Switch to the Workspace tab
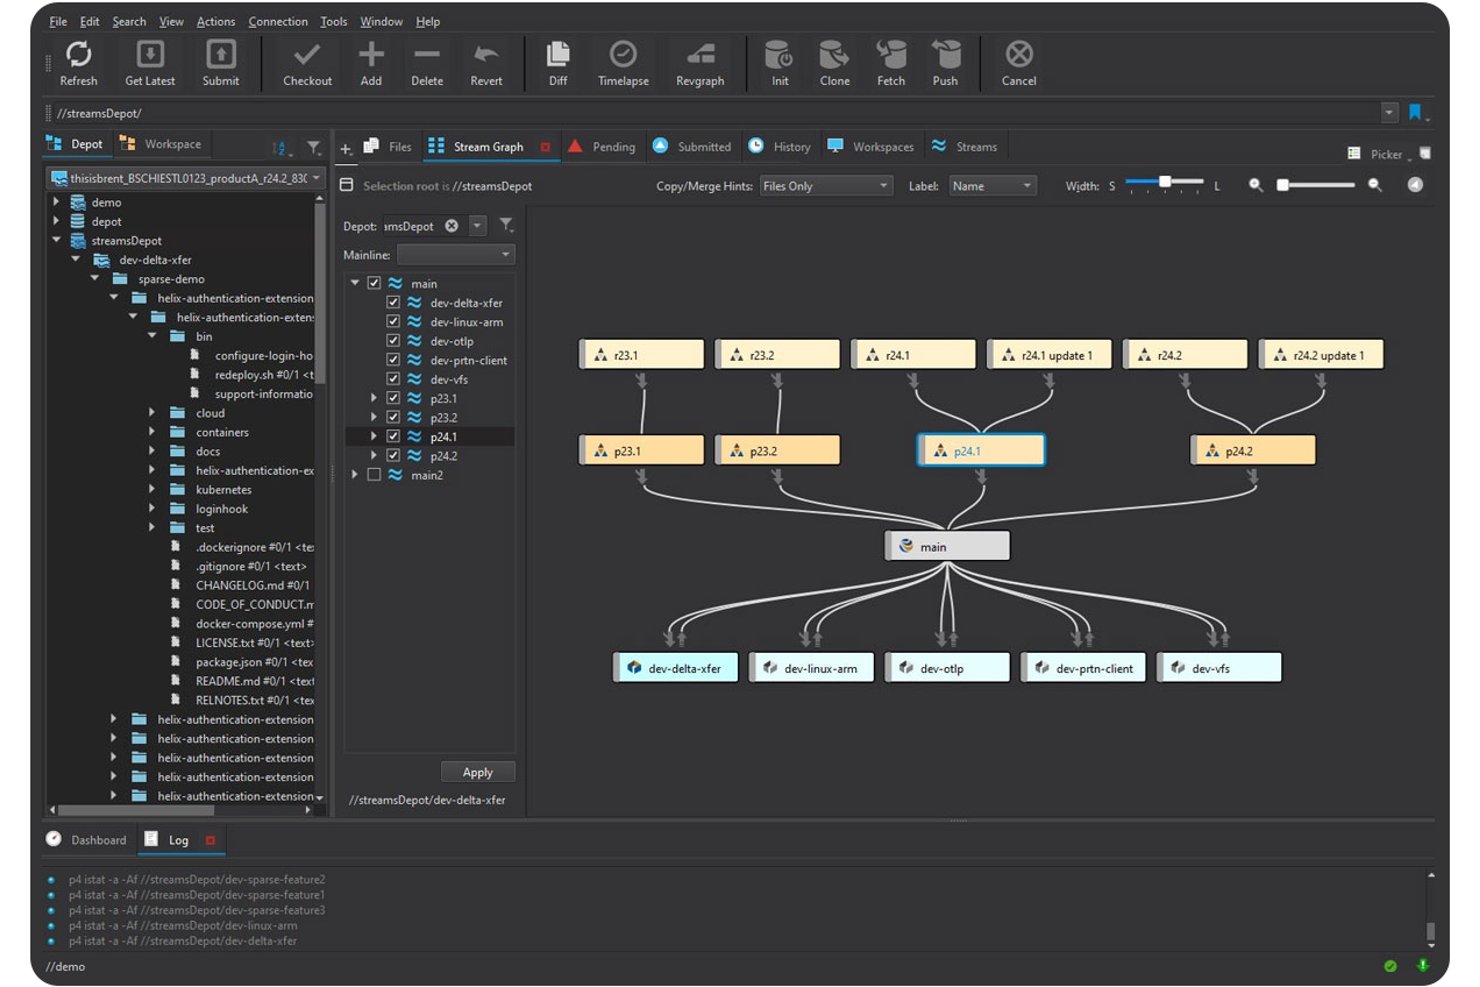The image size is (1480, 987). click(160, 144)
